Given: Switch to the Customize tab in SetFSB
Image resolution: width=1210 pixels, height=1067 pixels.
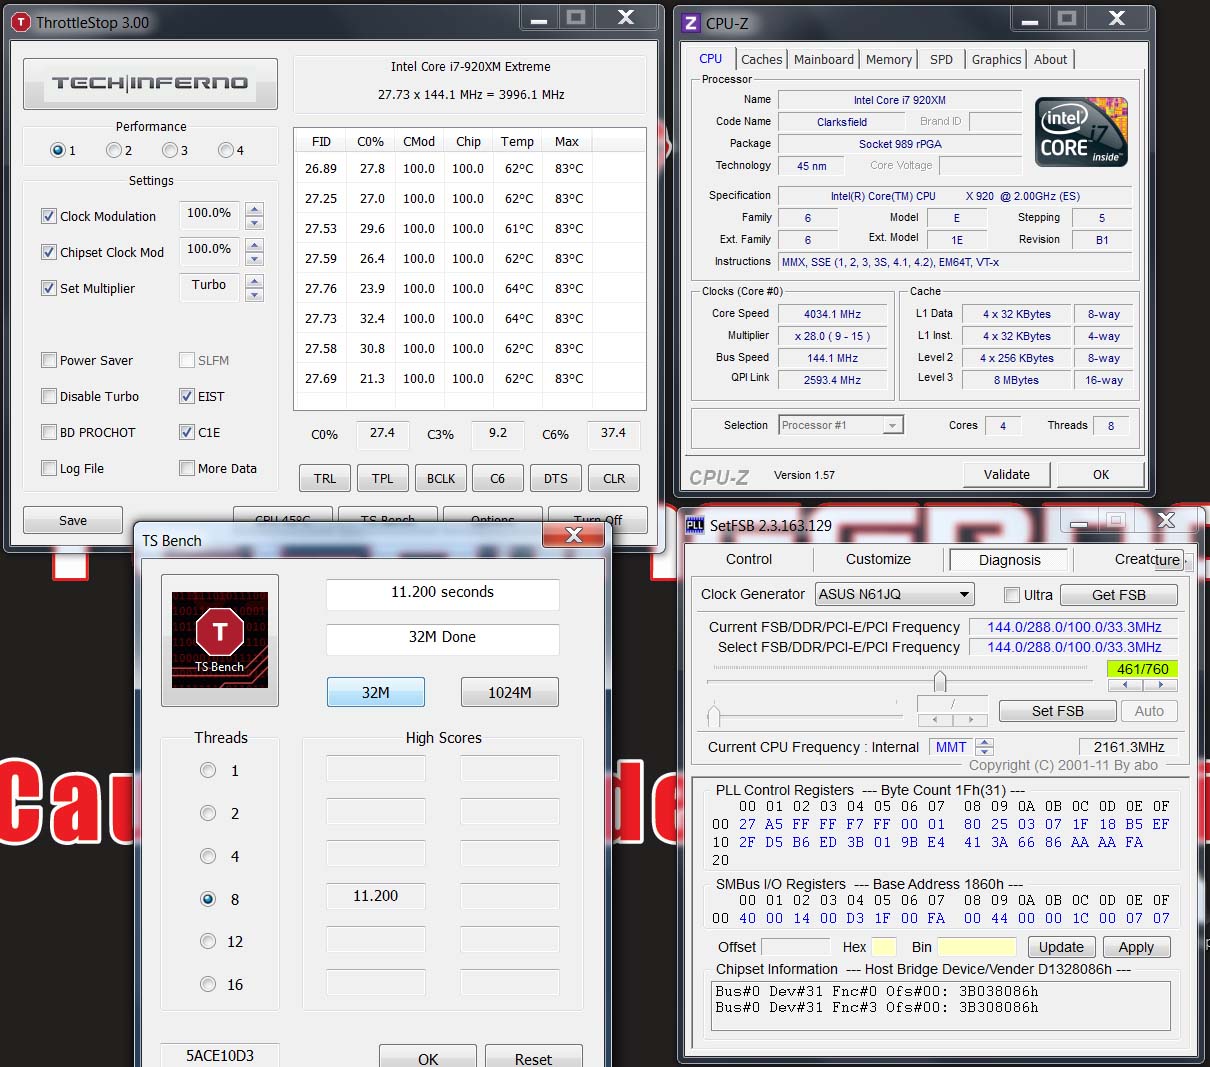Looking at the screenshot, I should pyautogui.click(x=878, y=559).
